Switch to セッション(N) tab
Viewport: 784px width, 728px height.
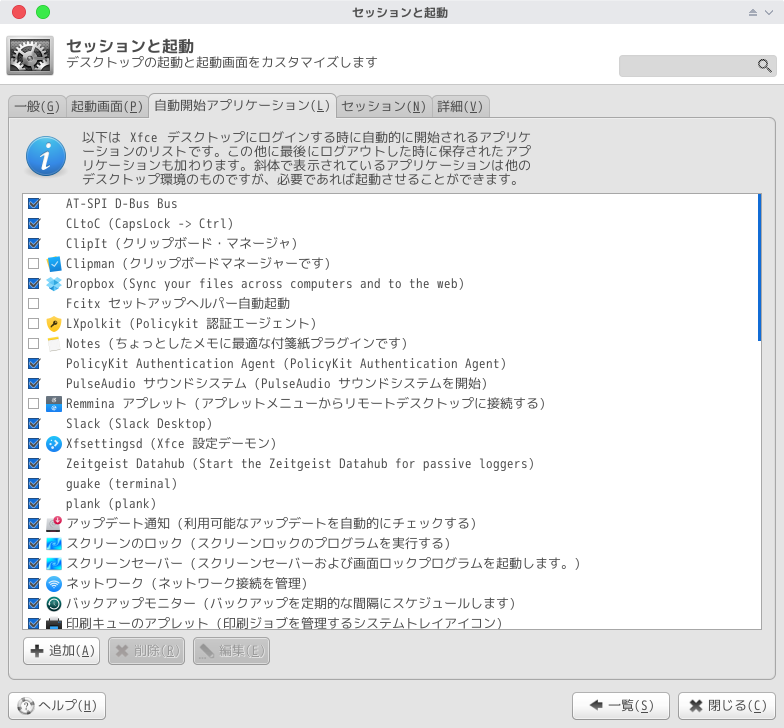pos(384,106)
